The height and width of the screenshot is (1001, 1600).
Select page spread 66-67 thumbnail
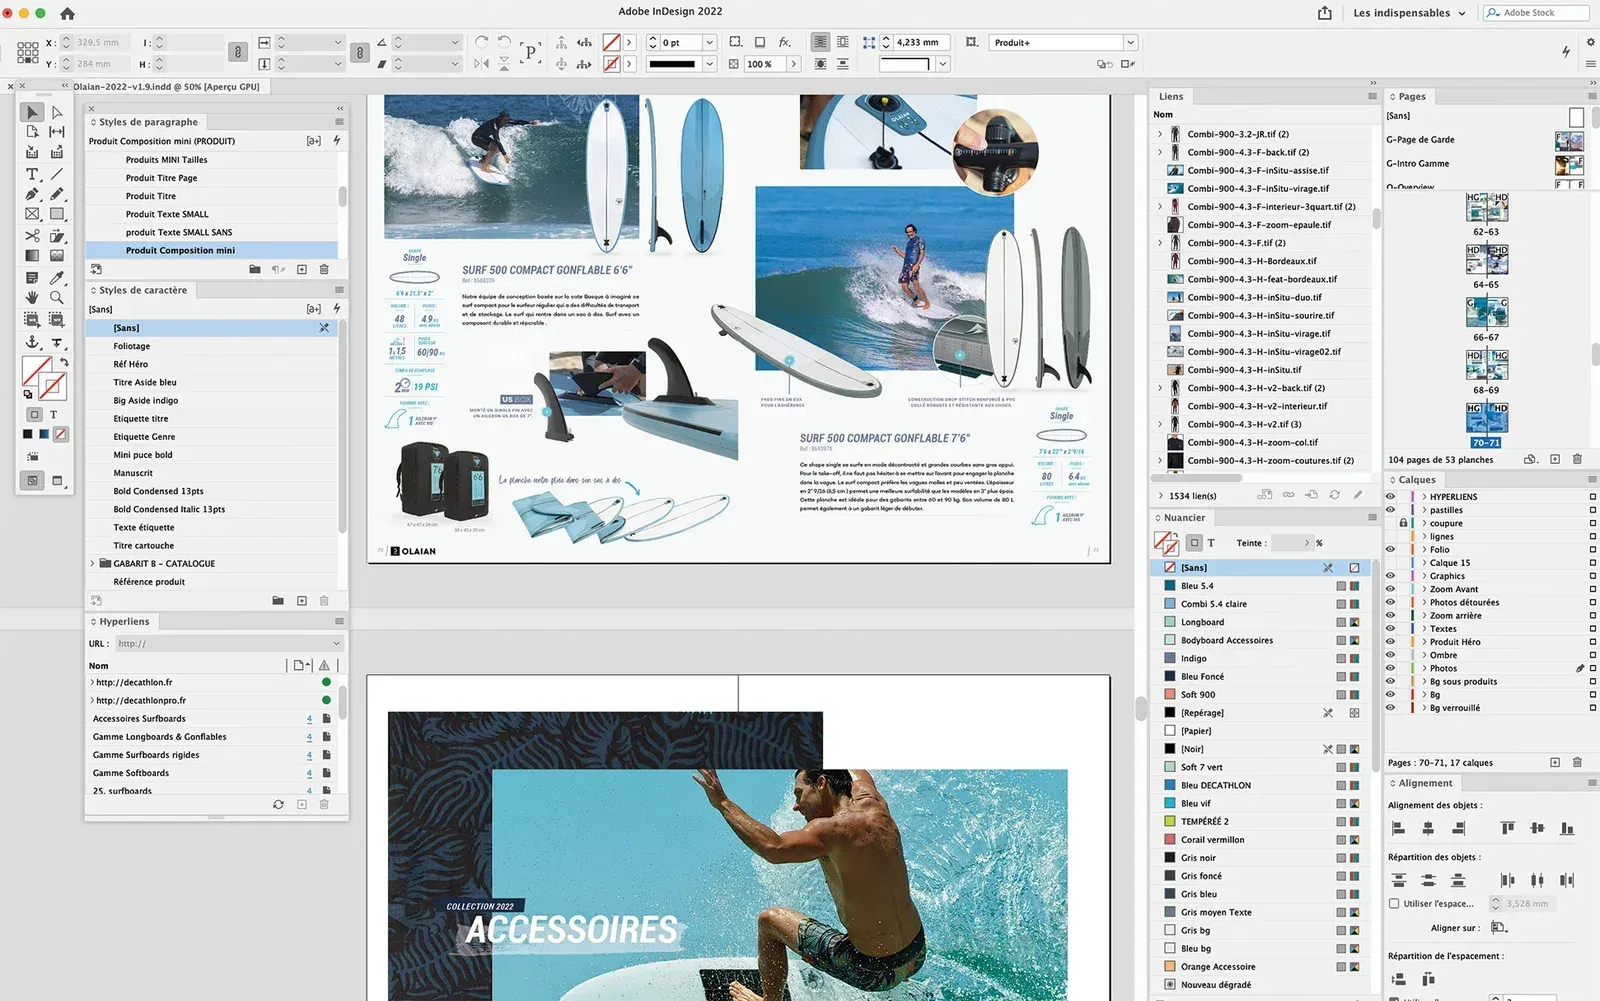[1486, 313]
